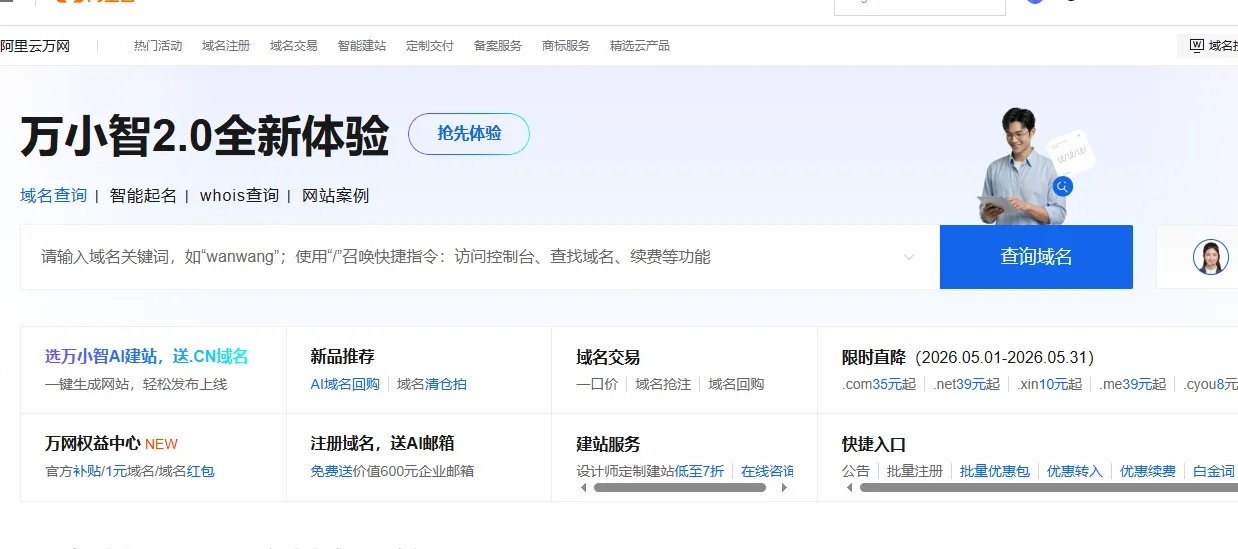Open 设计师定制建站低至7折 link
1238x549 pixels.
pyautogui.click(x=650, y=471)
